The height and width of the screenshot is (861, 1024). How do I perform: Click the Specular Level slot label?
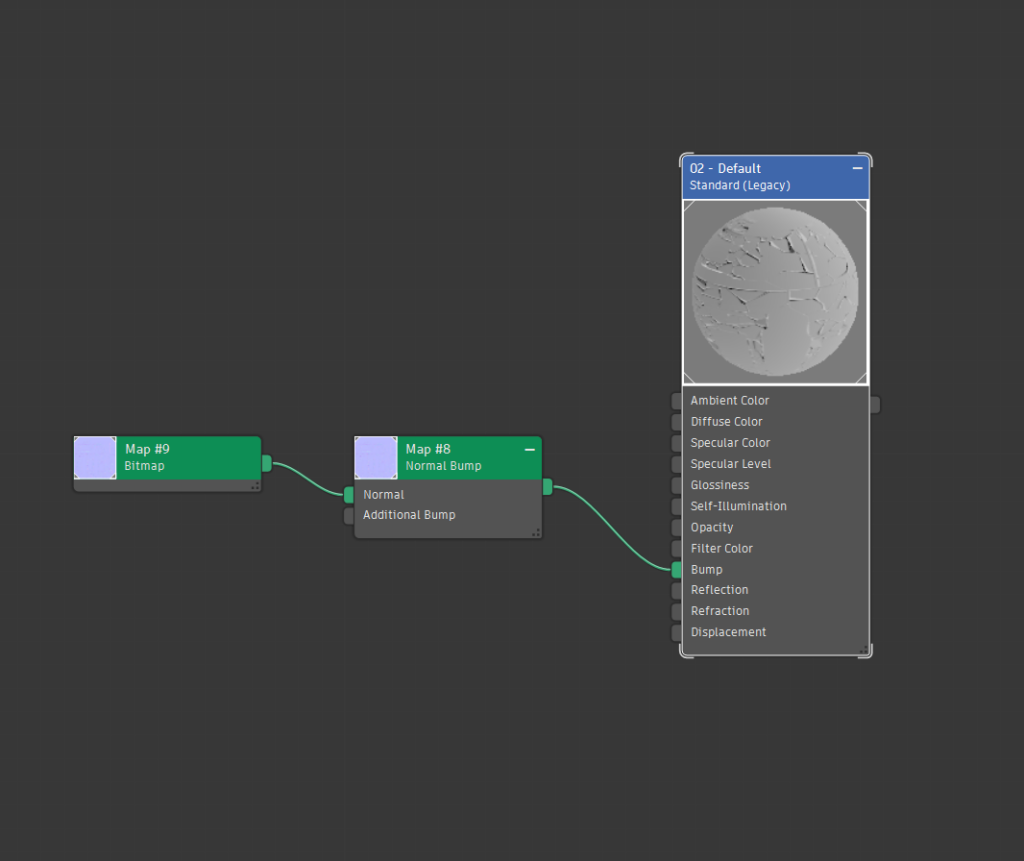pyautogui.click(x=731, y=464)
